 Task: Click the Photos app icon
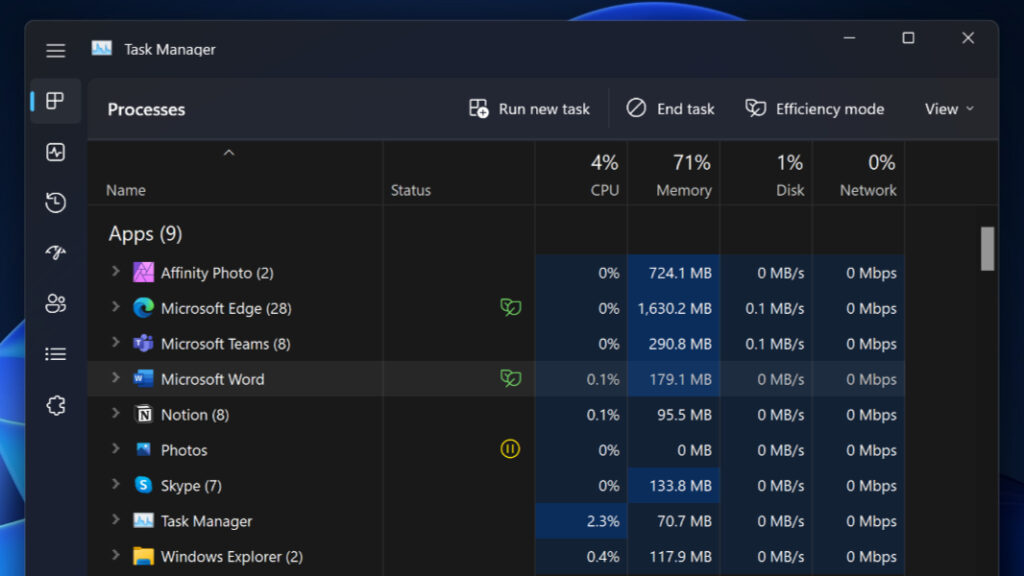(143, 449)
